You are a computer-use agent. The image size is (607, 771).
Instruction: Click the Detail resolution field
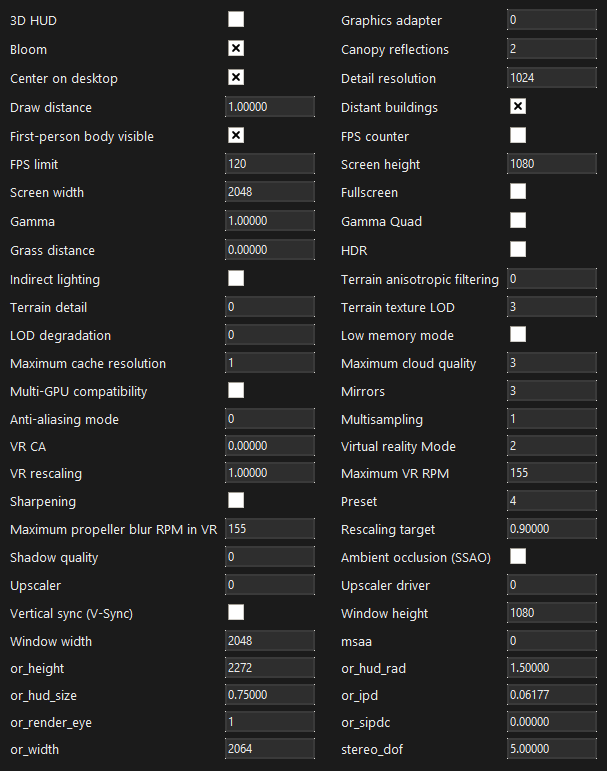(552, 78)
